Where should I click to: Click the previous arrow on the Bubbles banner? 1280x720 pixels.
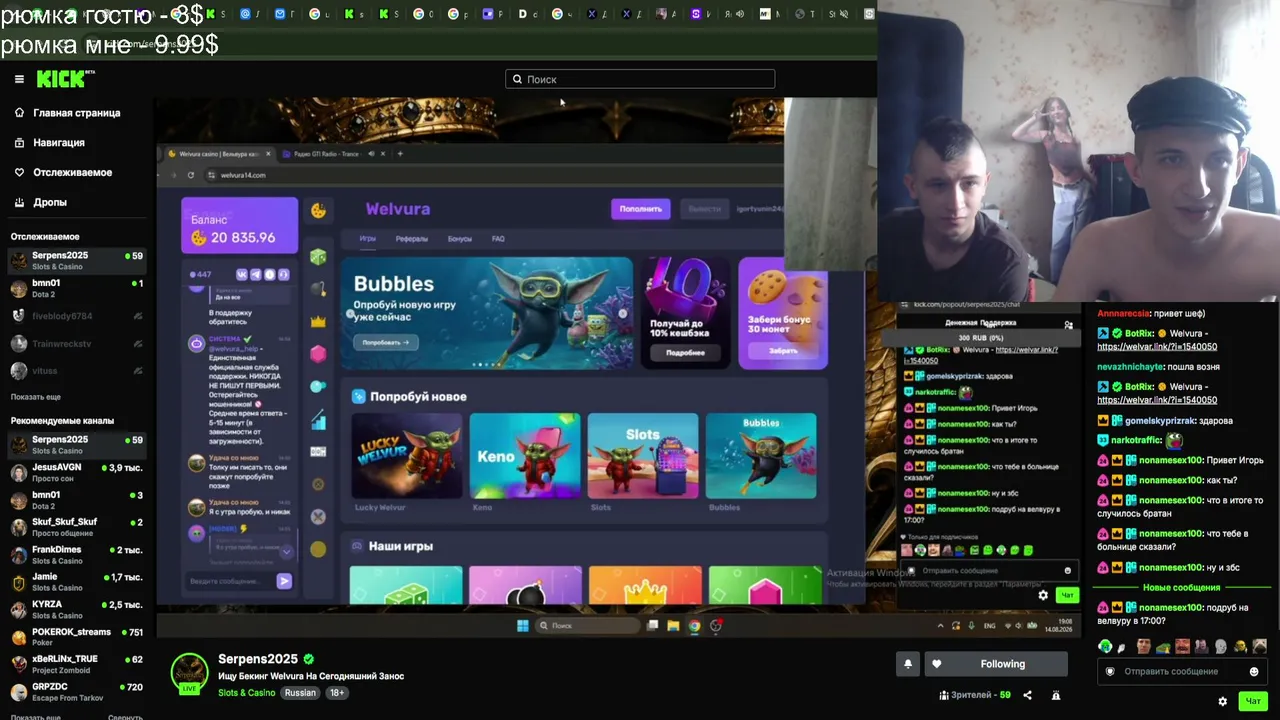(x=350, y=313)
